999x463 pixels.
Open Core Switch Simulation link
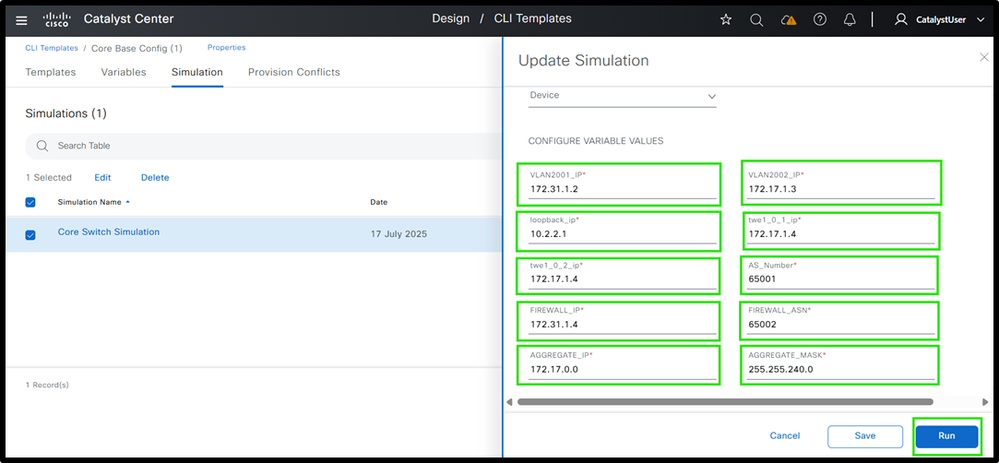click(108, 232)
